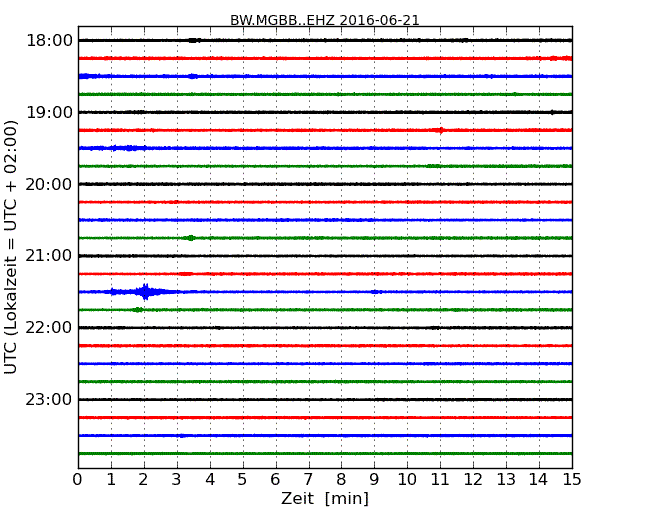
Task: Click x-axis tick label 9
Action: pyautogui.click(x=374, y=480)
